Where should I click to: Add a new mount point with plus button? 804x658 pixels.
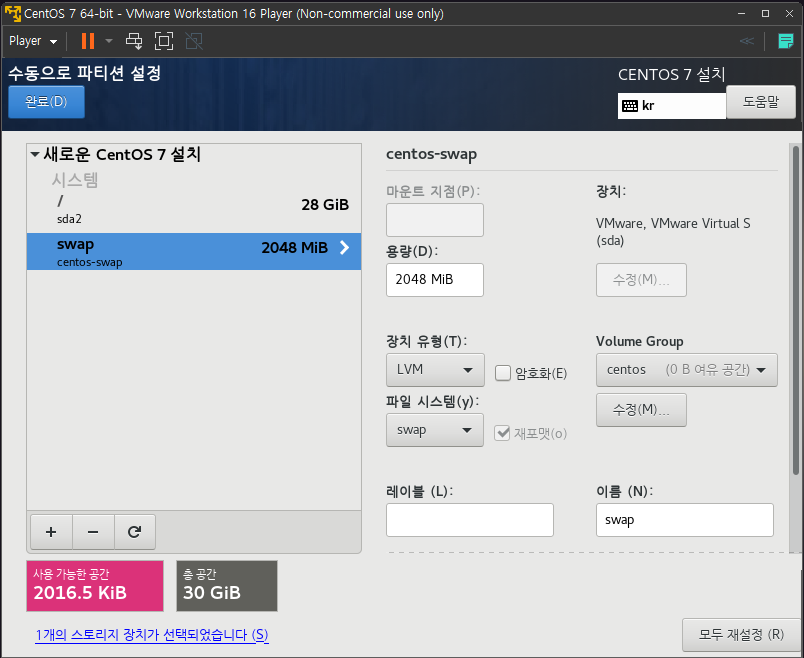51,532
